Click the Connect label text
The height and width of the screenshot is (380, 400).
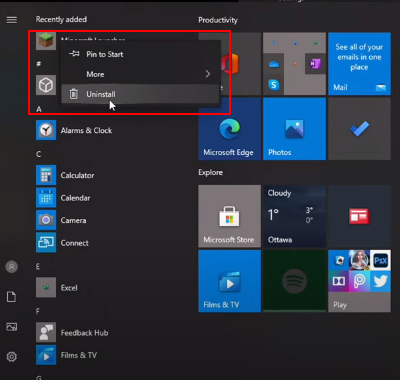75,243
